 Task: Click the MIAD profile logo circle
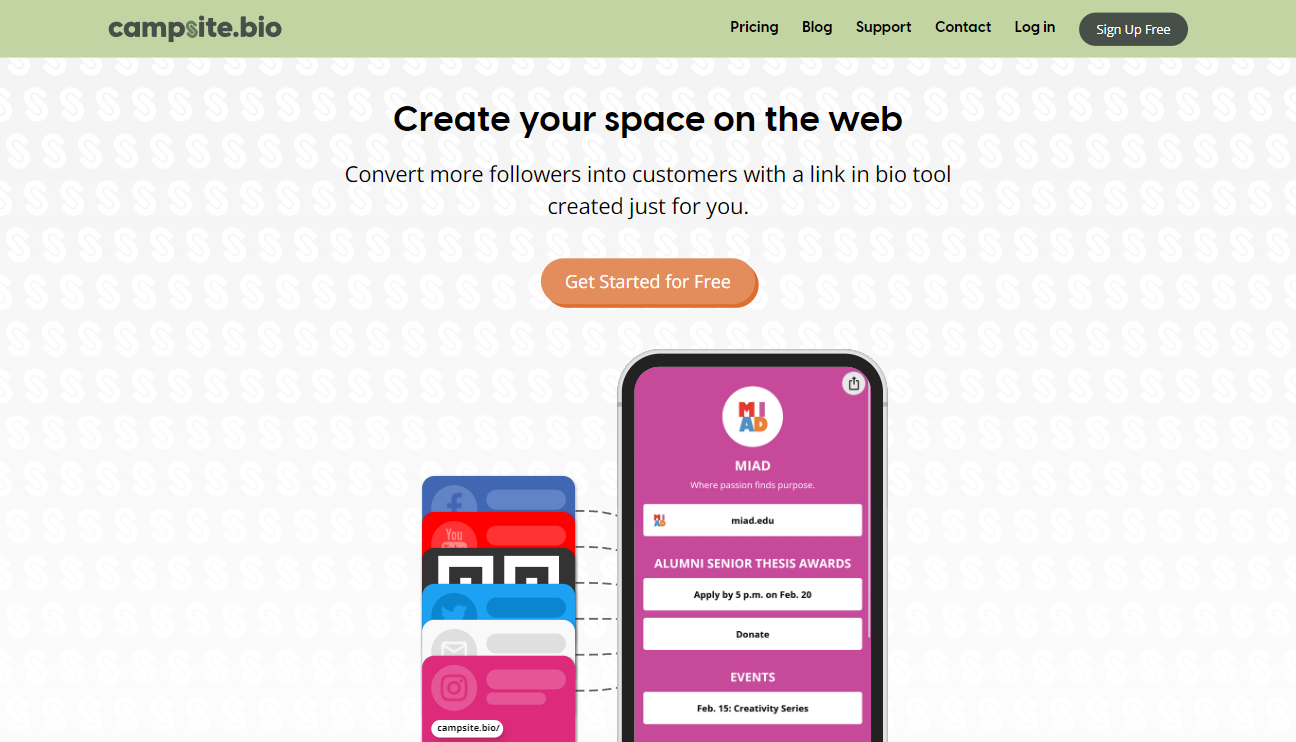[752, 416]
